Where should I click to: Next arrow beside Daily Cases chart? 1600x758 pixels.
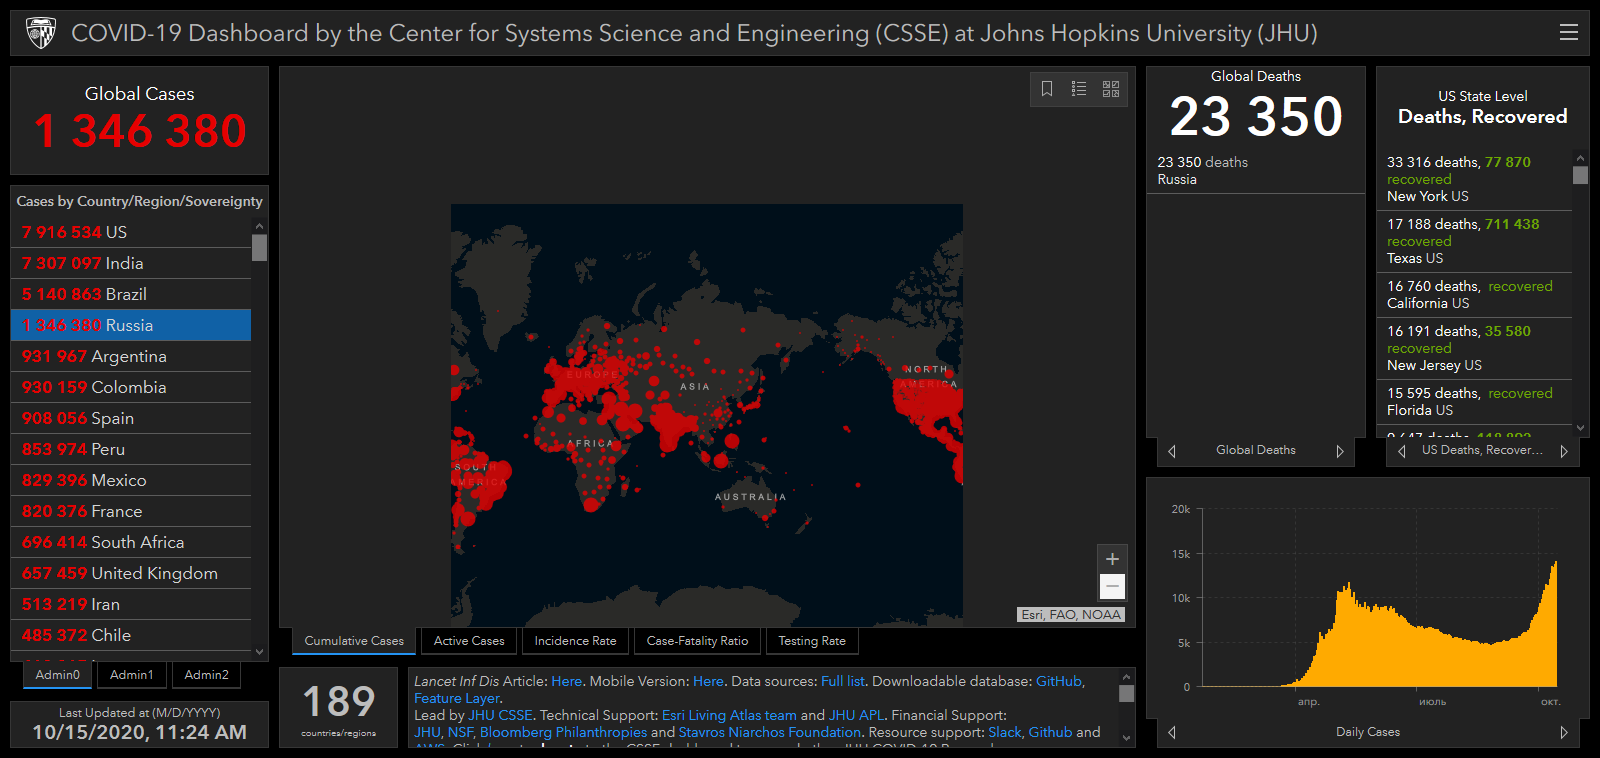(1564, 732)
